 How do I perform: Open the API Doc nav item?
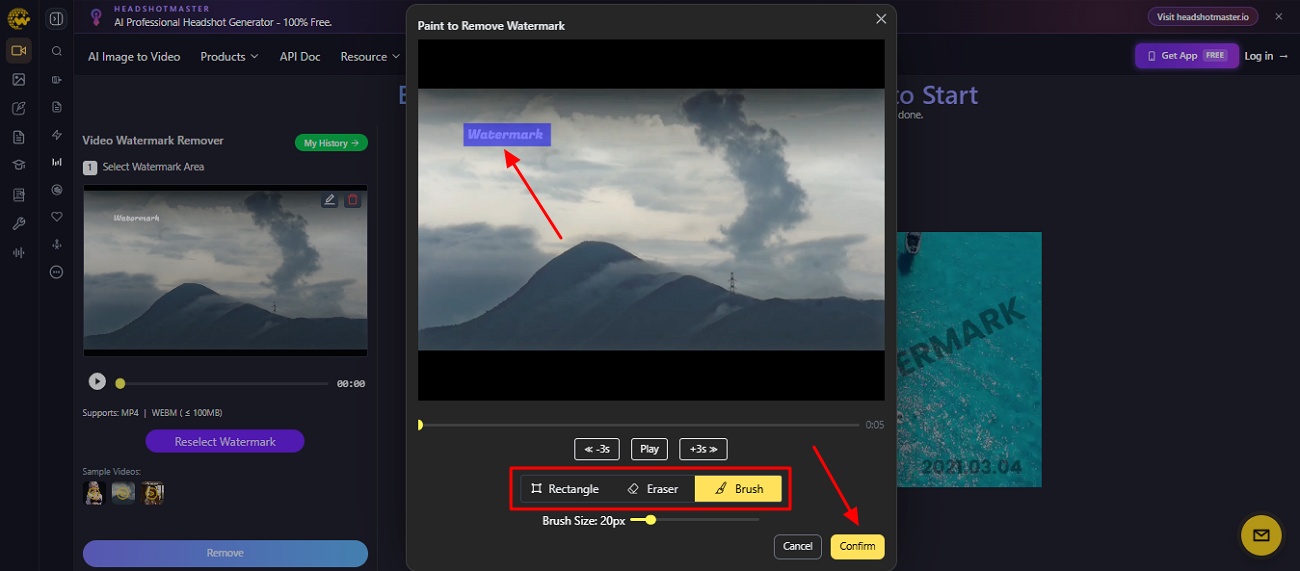(x=300, y=57)
